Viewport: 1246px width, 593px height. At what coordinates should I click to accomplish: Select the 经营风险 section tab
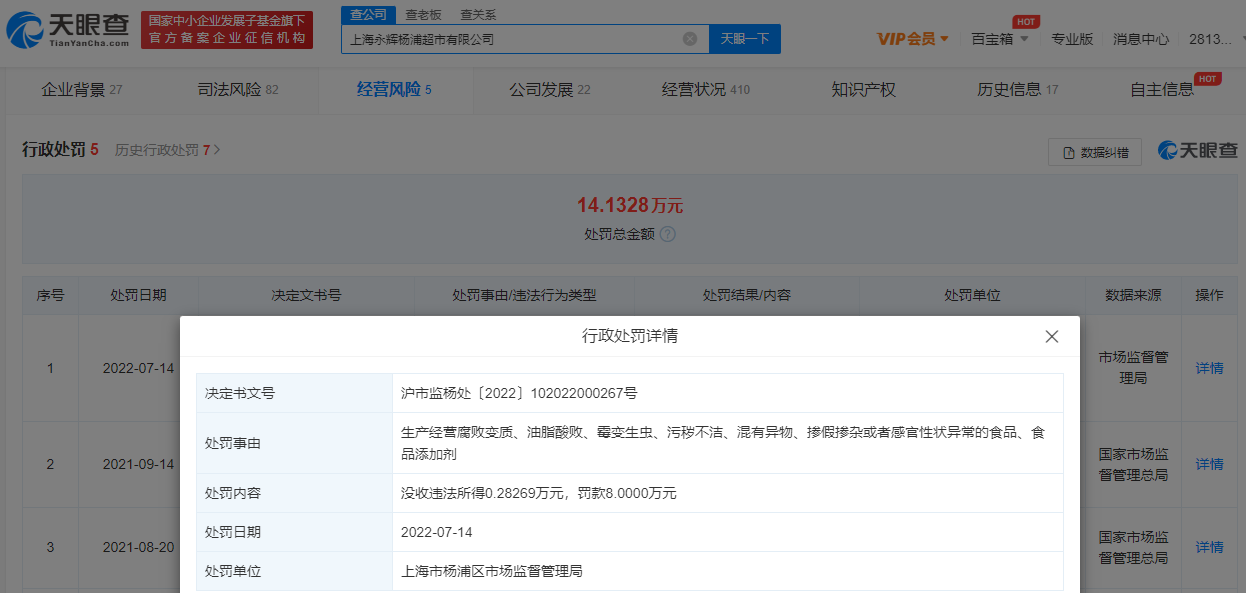pos(394,90)
